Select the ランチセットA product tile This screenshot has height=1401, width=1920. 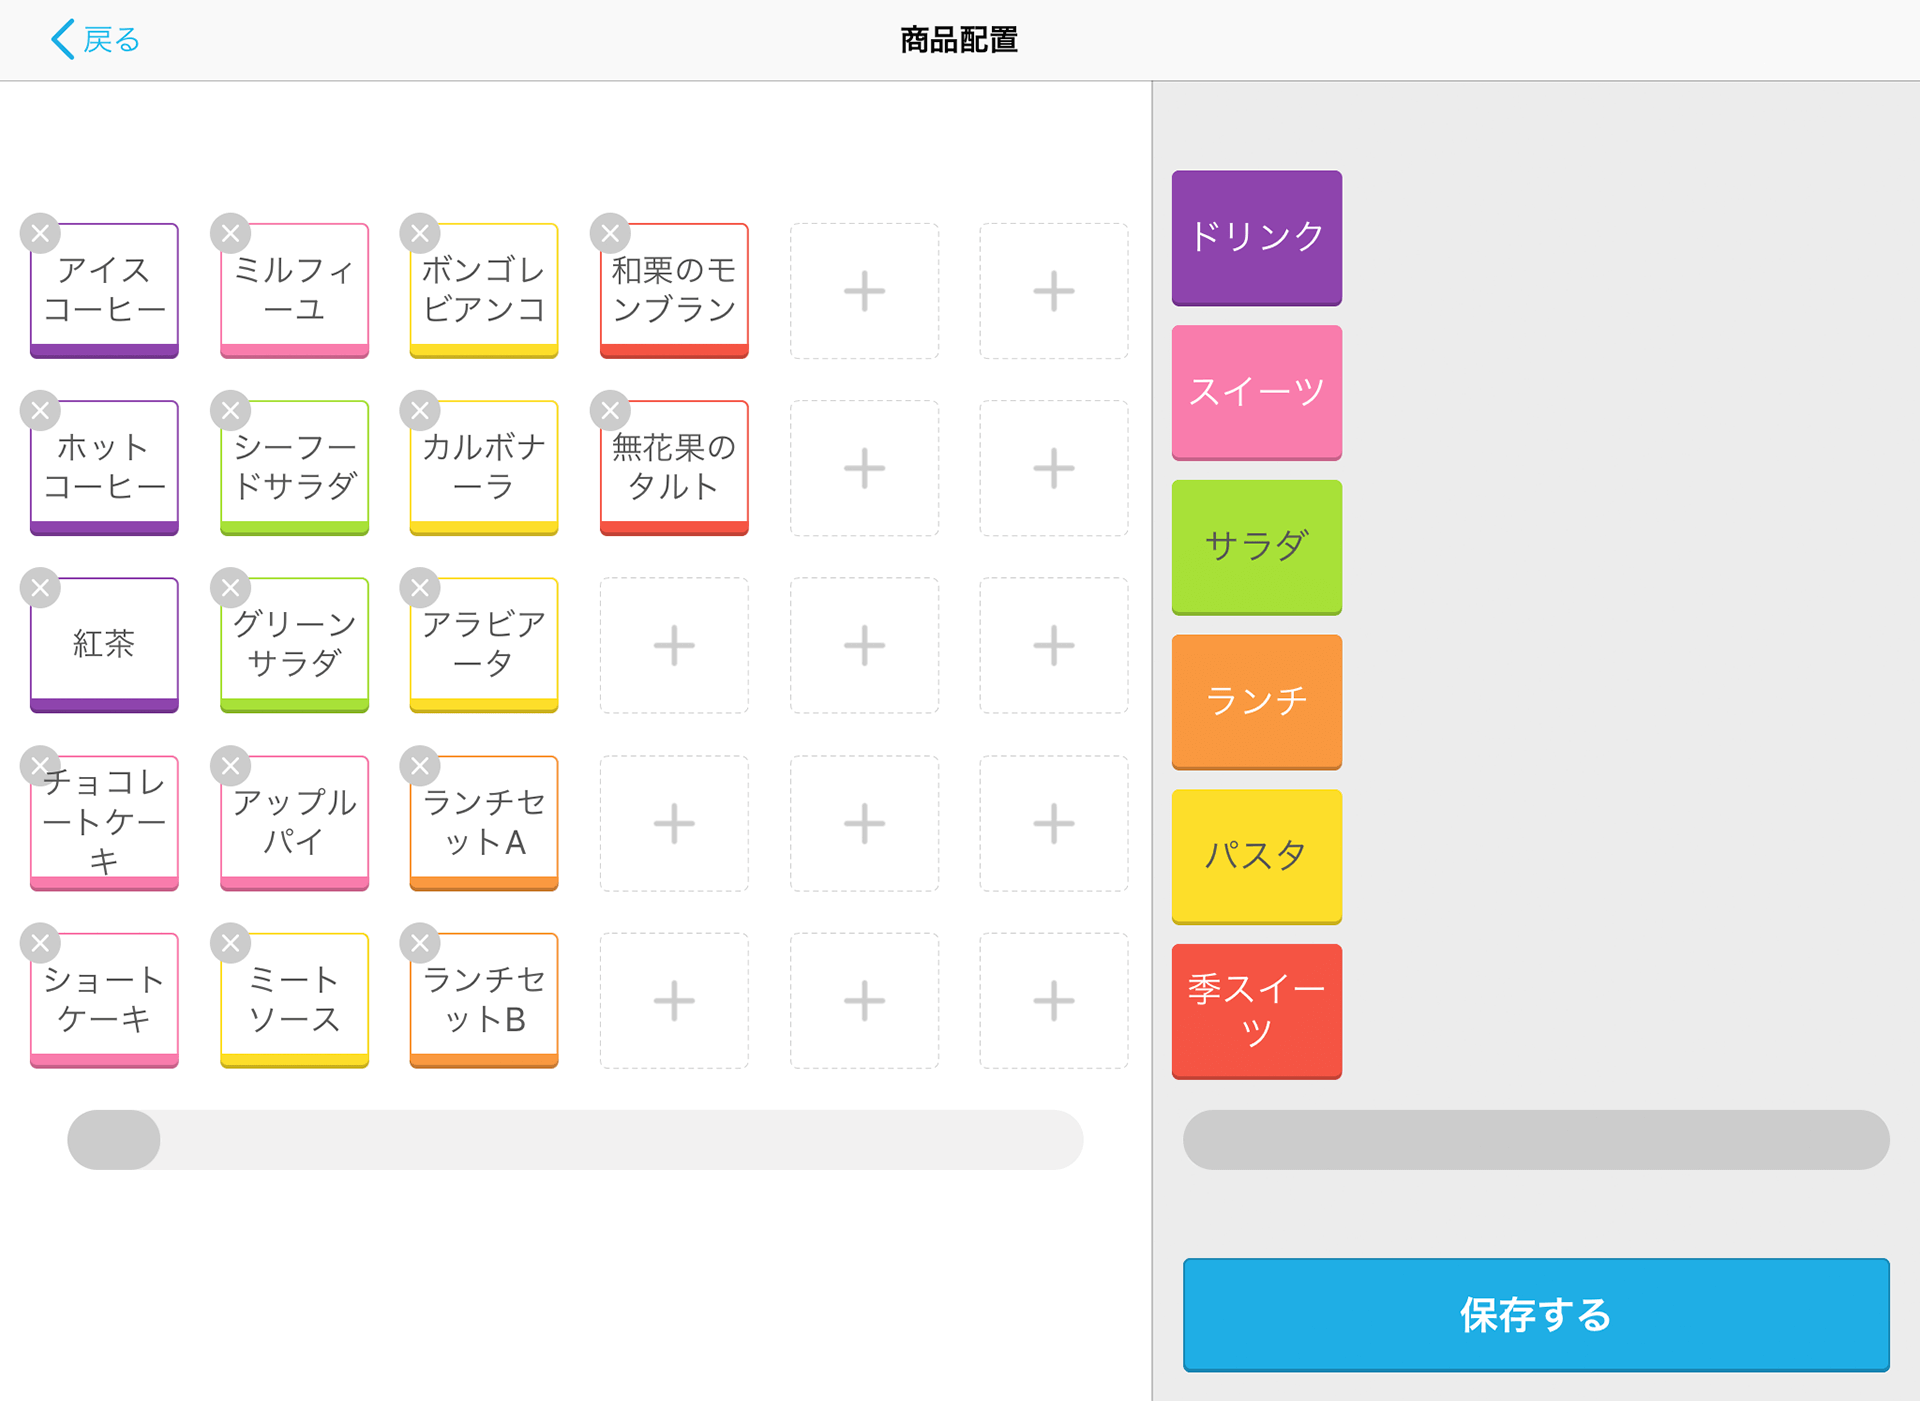[x=484, y=823]
